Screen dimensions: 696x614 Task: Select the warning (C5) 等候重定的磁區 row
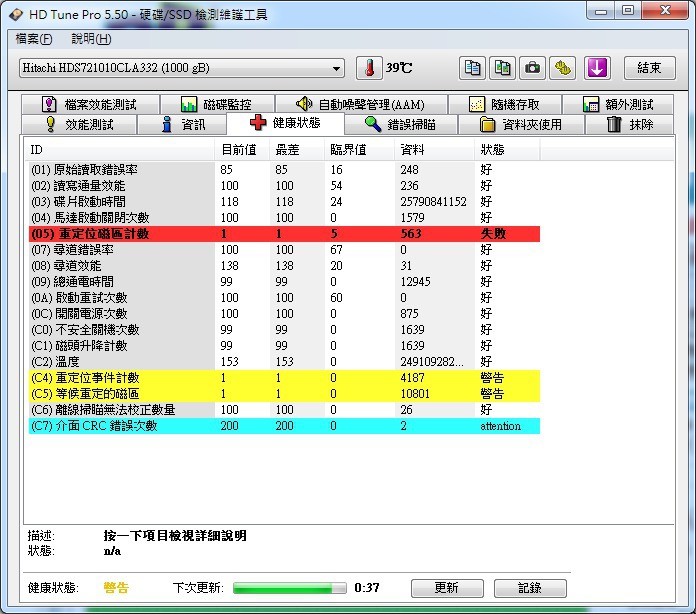284,394
